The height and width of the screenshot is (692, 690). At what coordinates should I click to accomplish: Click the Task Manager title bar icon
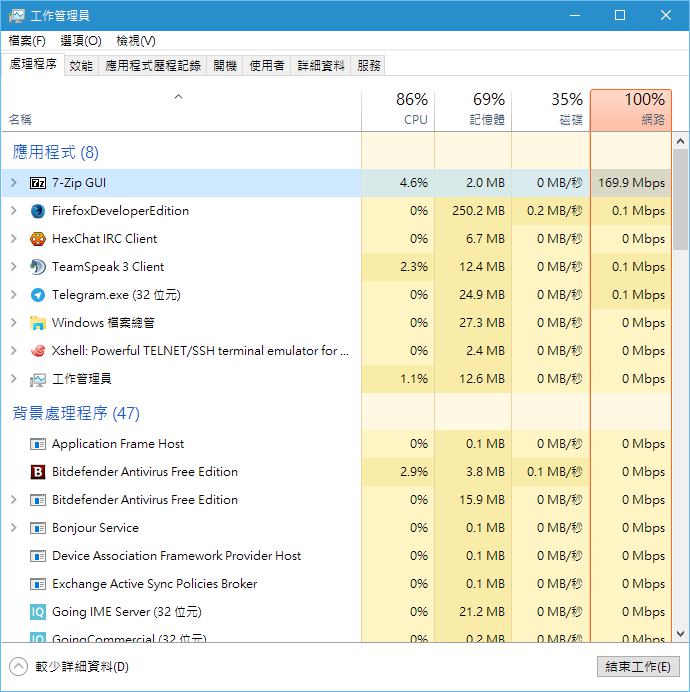[x=16, y=16]
